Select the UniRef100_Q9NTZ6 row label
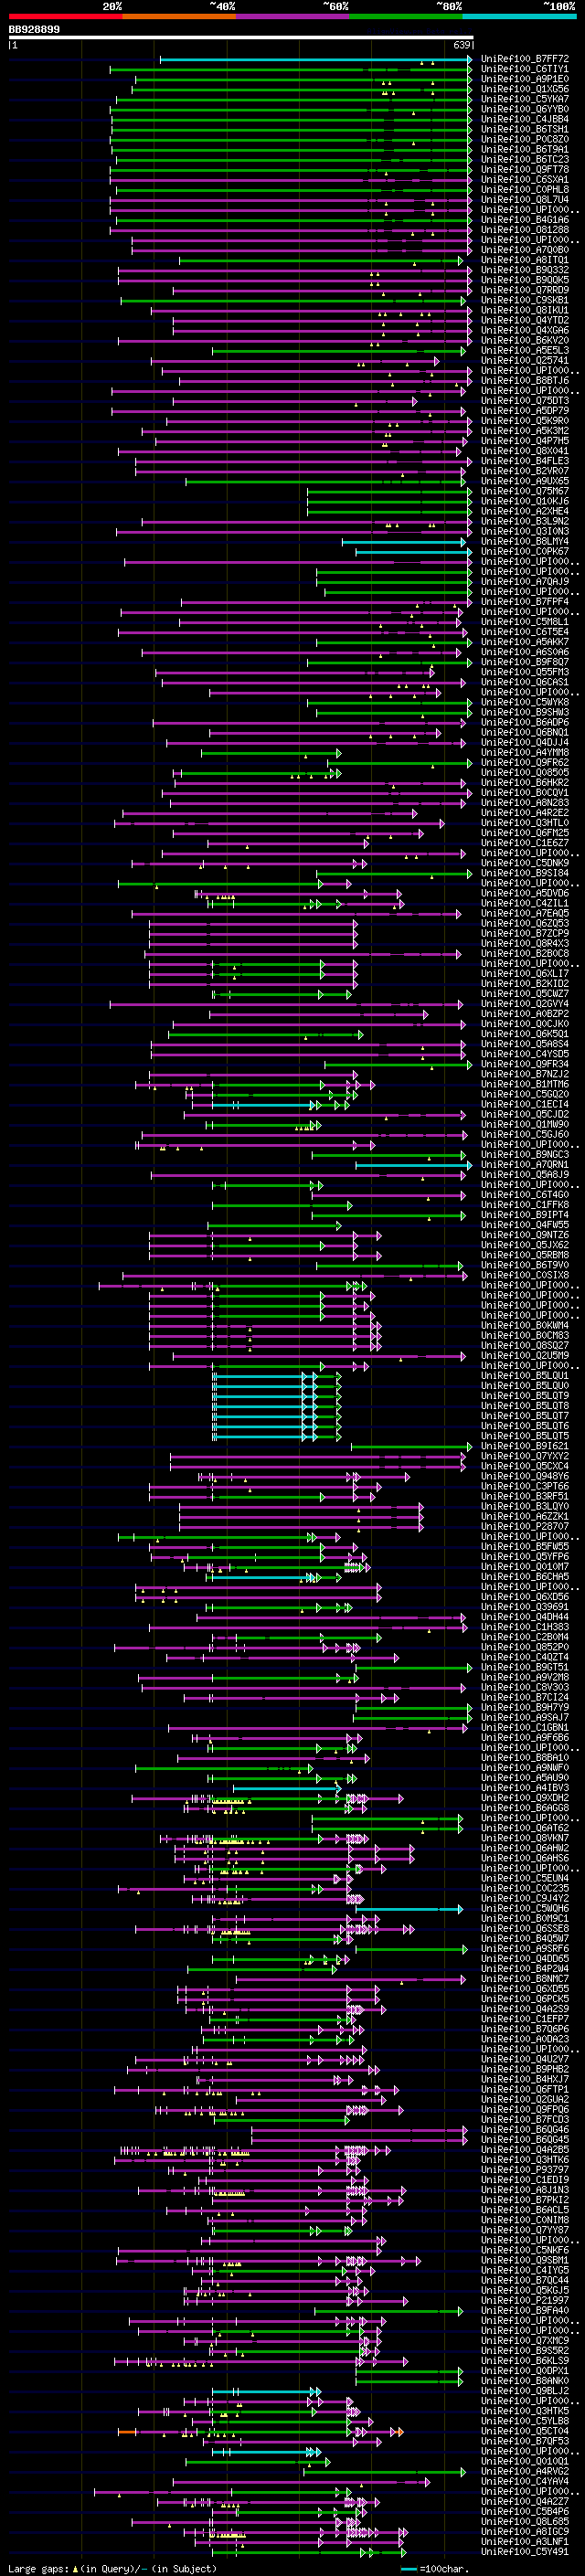 (524, 1235)
